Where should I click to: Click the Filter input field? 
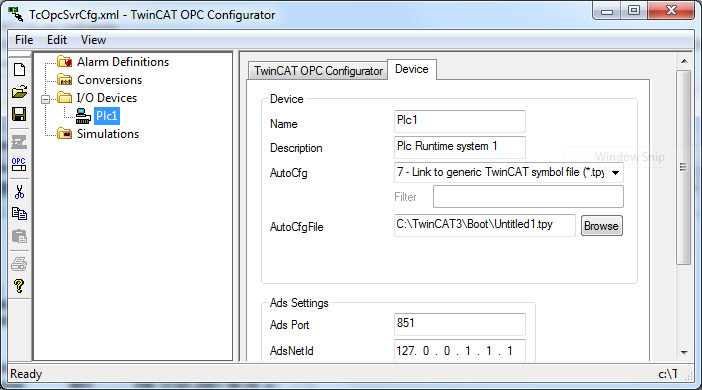(528, 197)
